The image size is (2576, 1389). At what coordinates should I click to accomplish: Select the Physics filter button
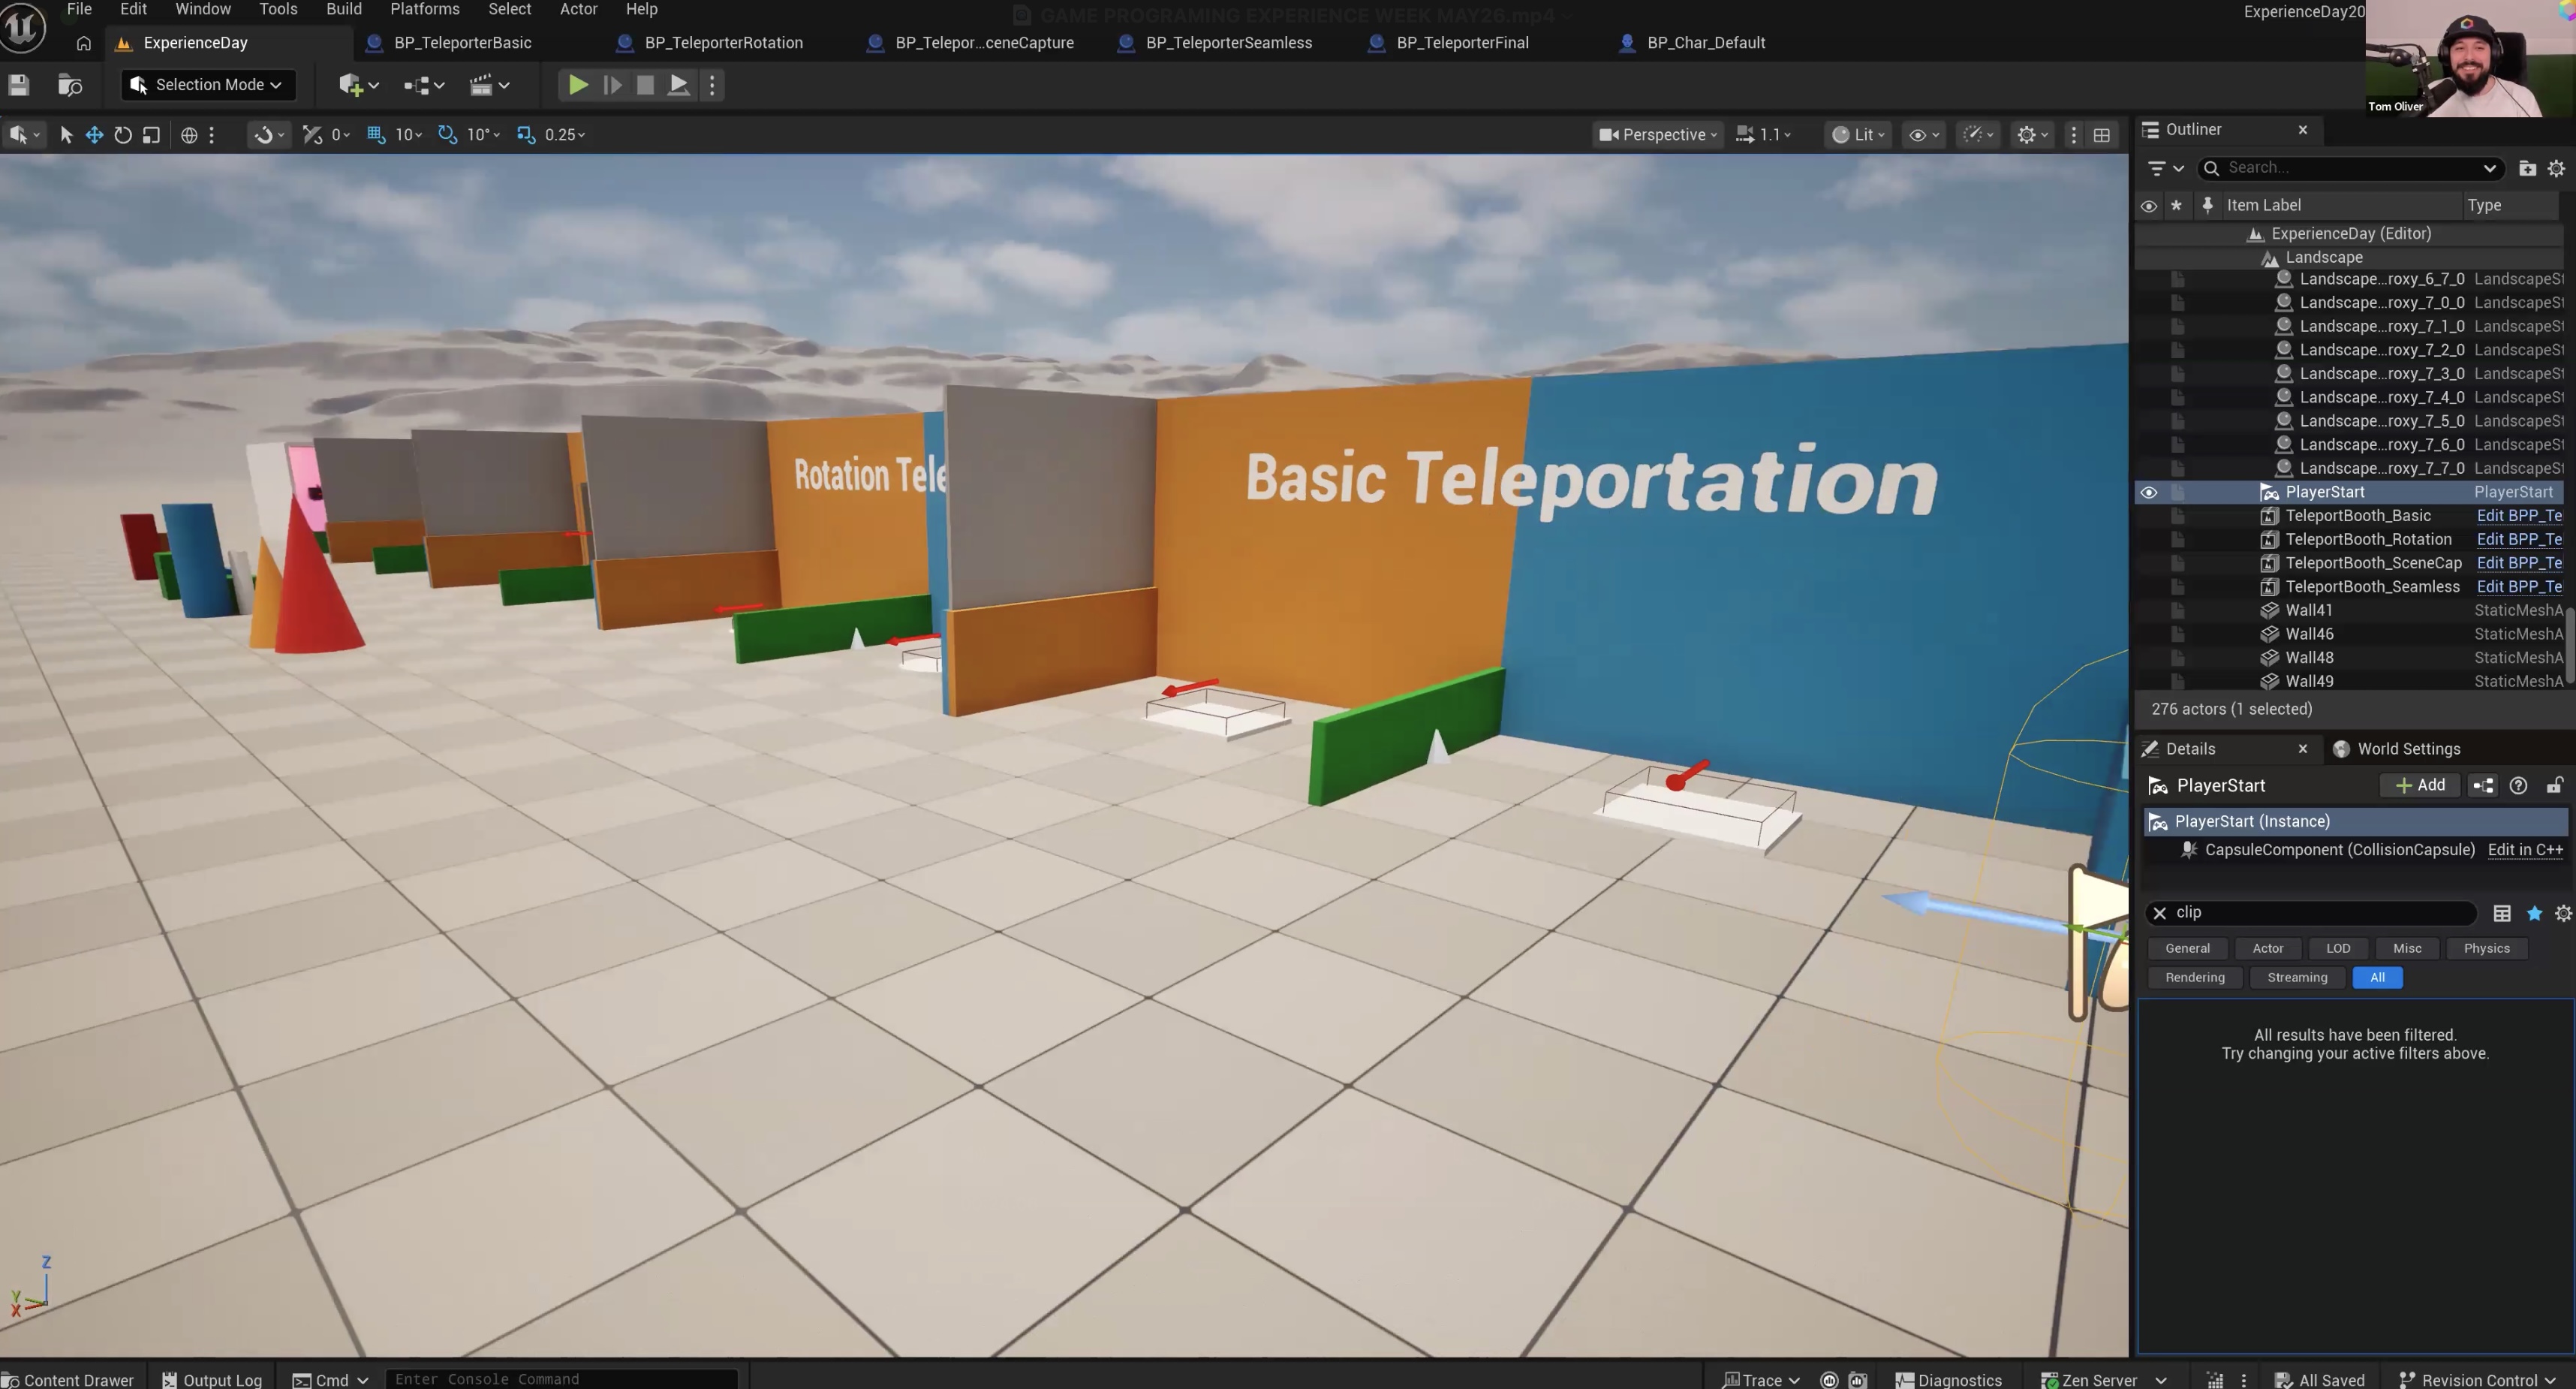pyautogui.click(x=2486, y=948)
